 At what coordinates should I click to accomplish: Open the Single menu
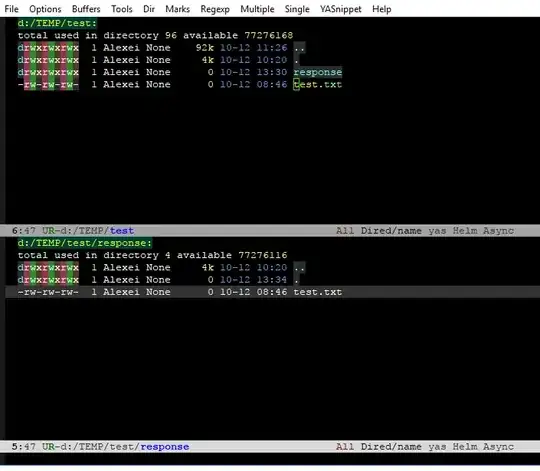[297, 9]
